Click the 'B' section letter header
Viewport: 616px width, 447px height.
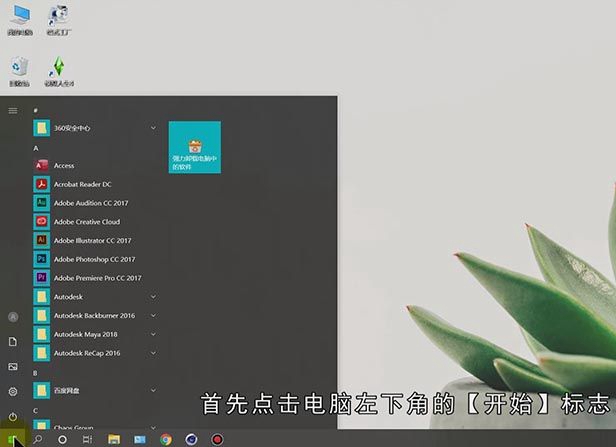35,373
